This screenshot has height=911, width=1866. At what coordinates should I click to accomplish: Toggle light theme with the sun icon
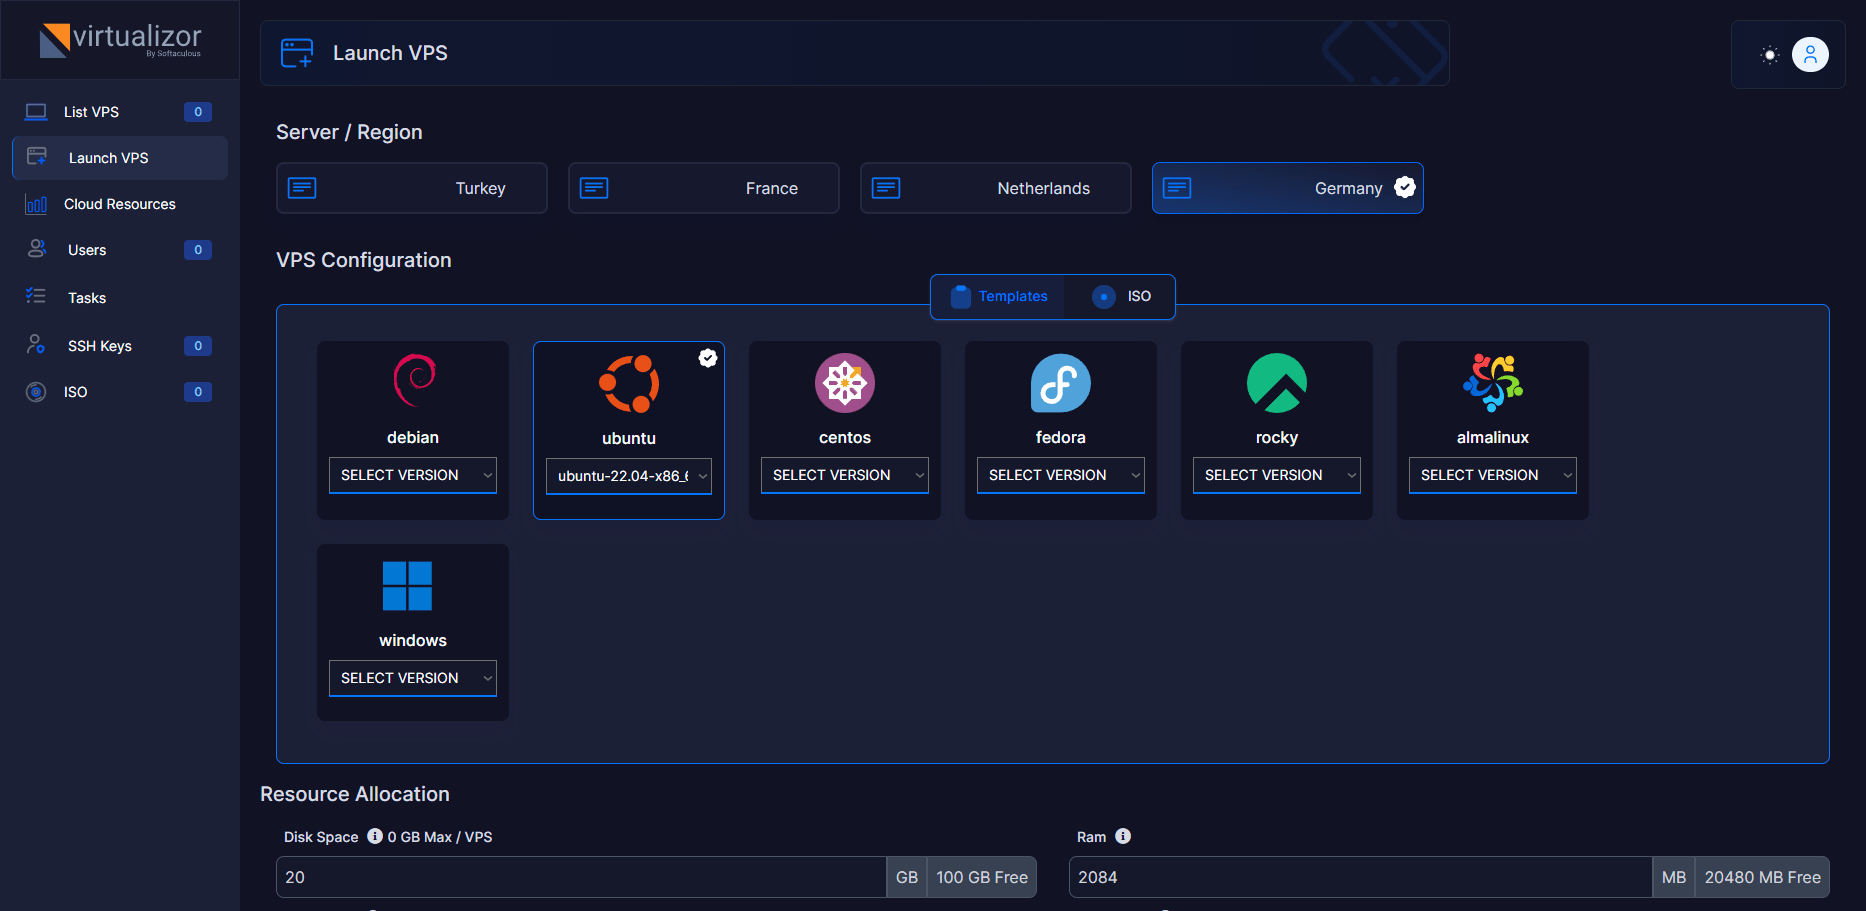tap(1770, 55)
